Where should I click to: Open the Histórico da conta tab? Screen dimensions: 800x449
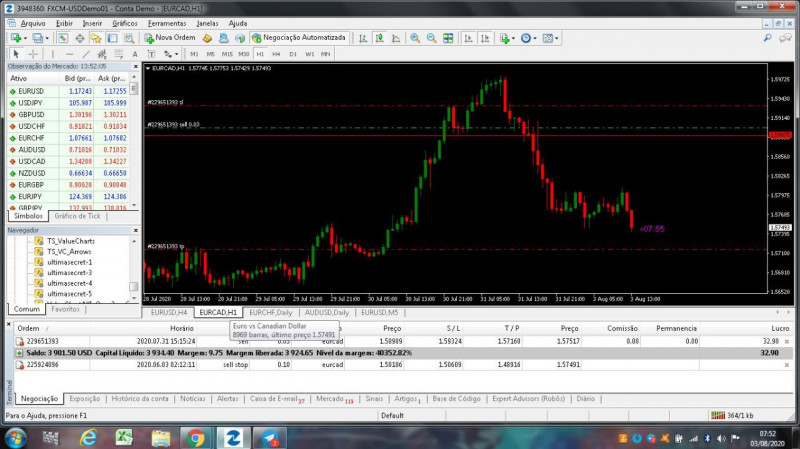click(139, 399)
